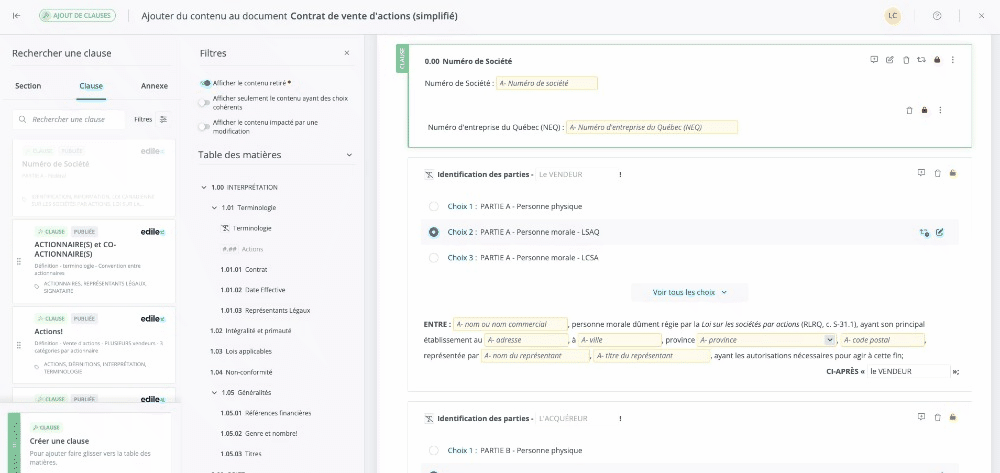Screen dimensions: 1000x473
Task: Click the edit icon on the Choix 2 row
Action: 940,232
